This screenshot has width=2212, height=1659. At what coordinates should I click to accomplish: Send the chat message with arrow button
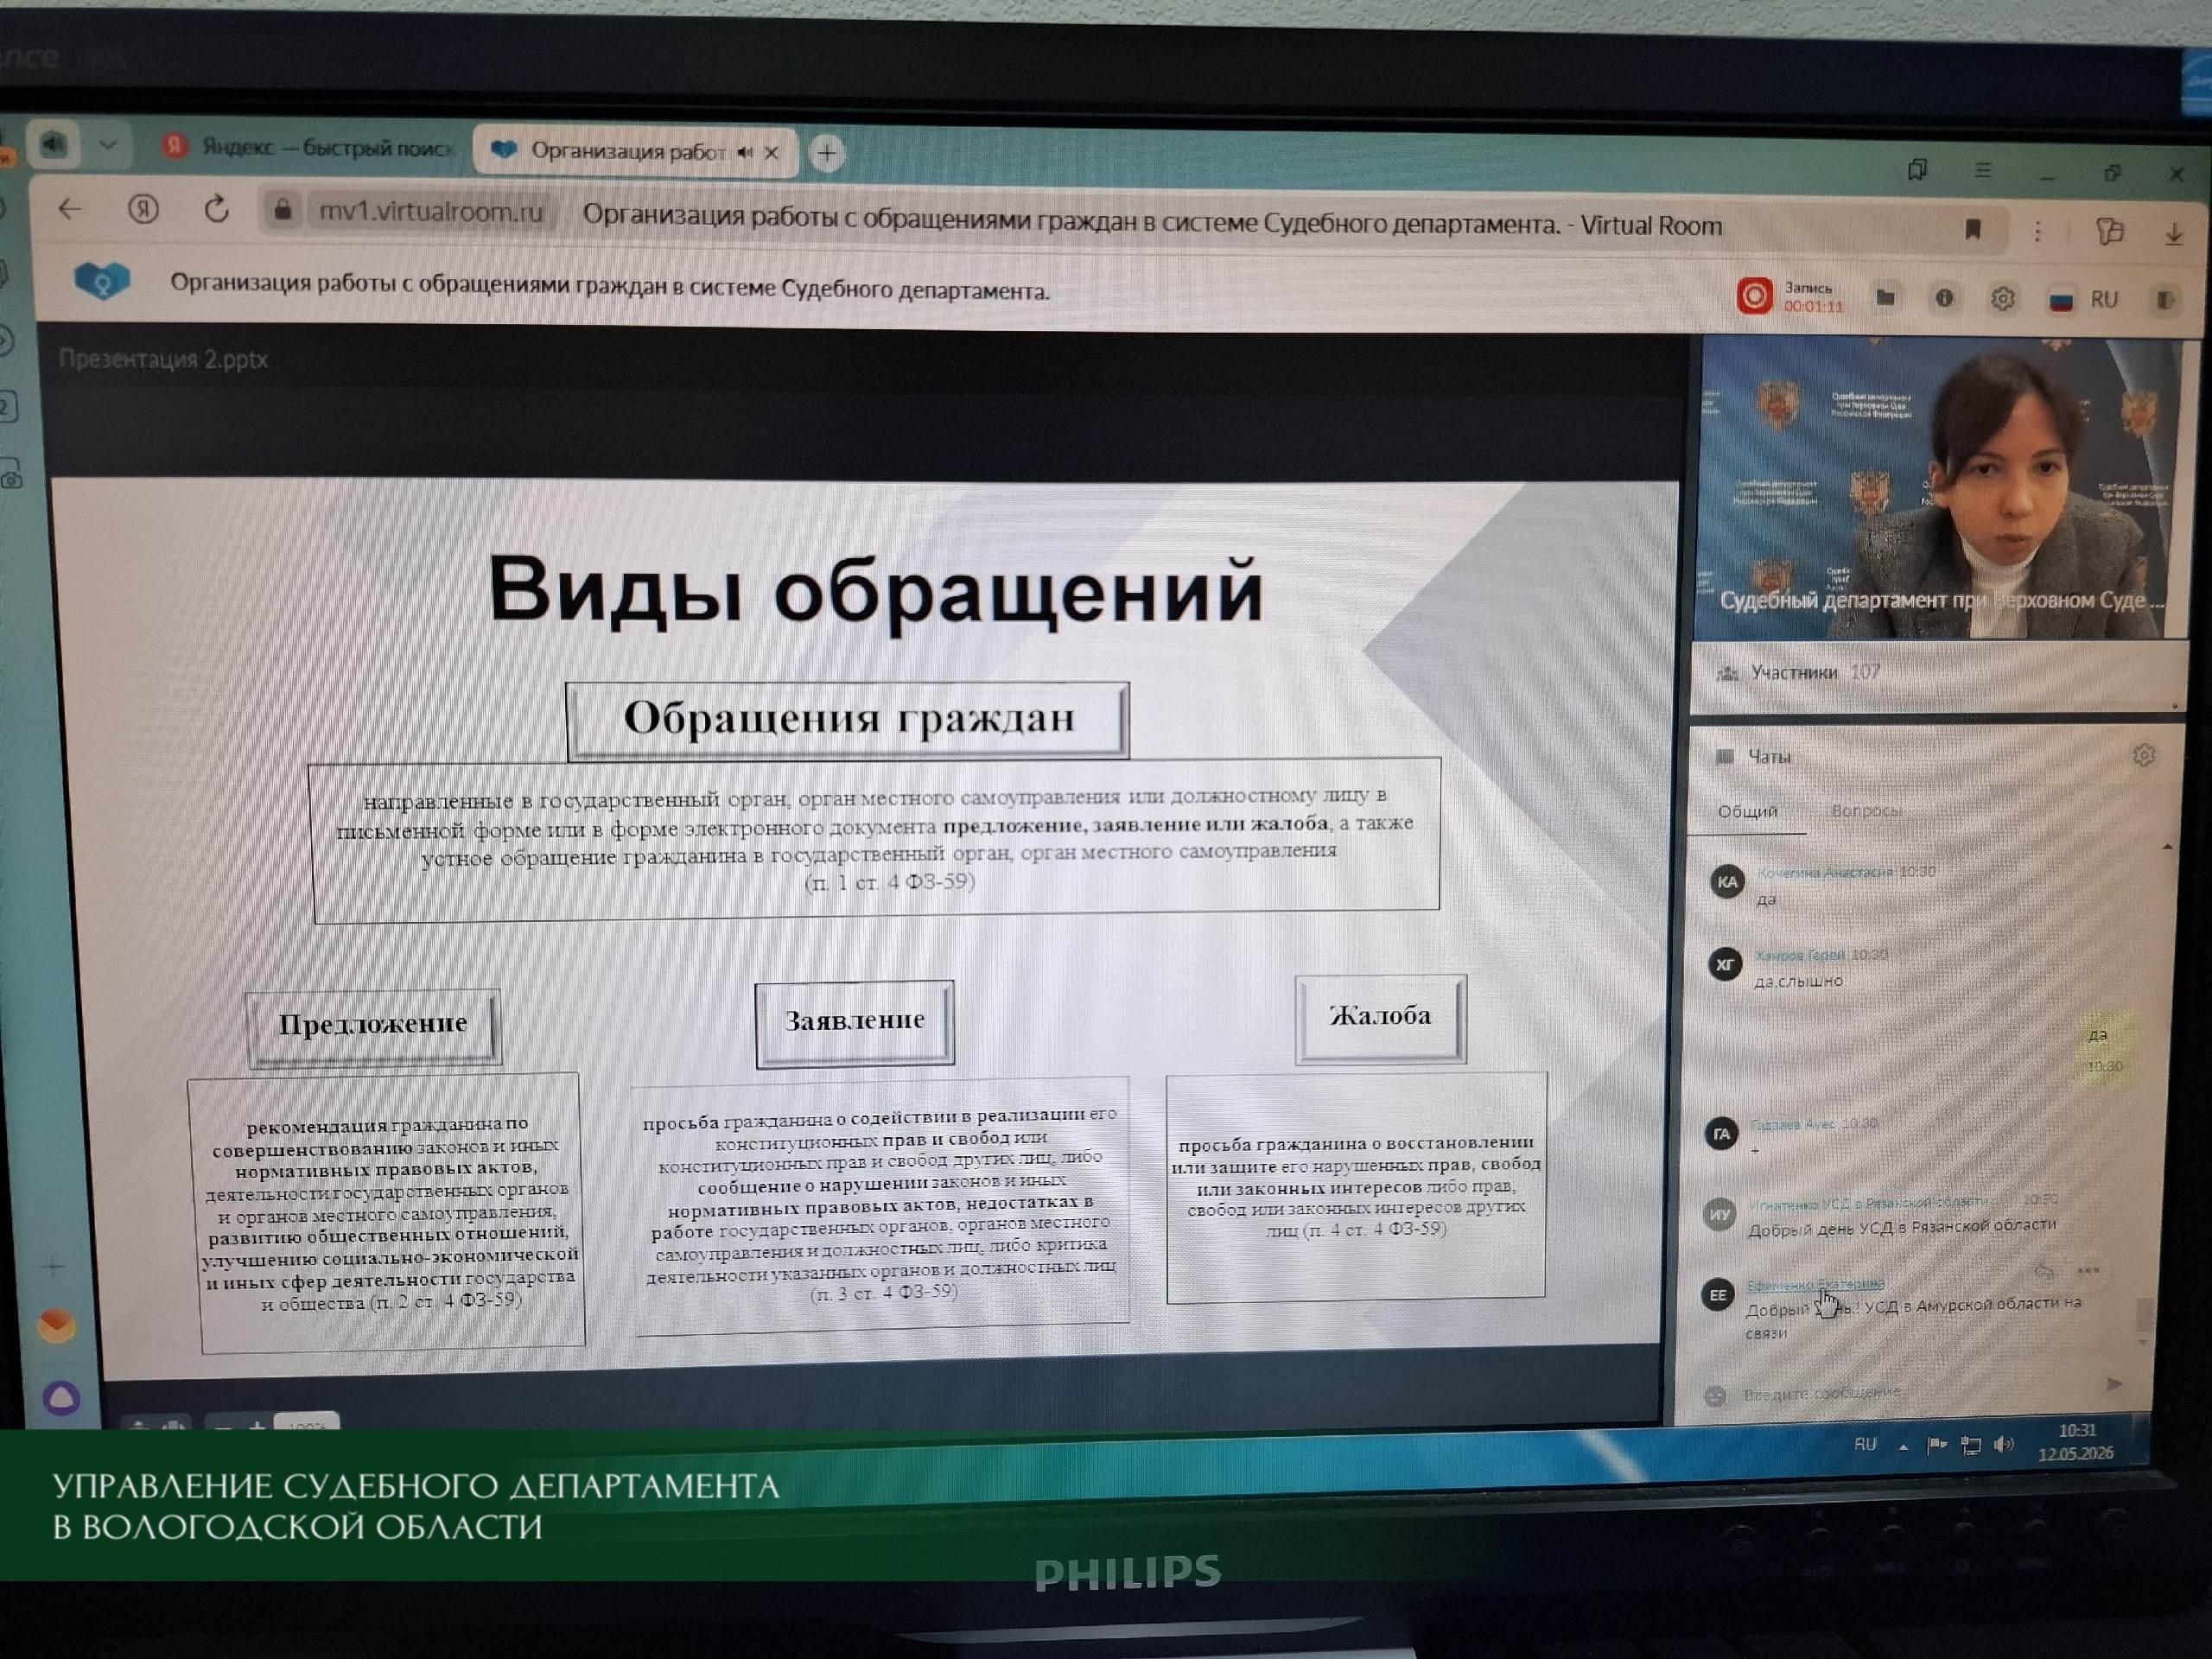(x=2113, y=1384)
